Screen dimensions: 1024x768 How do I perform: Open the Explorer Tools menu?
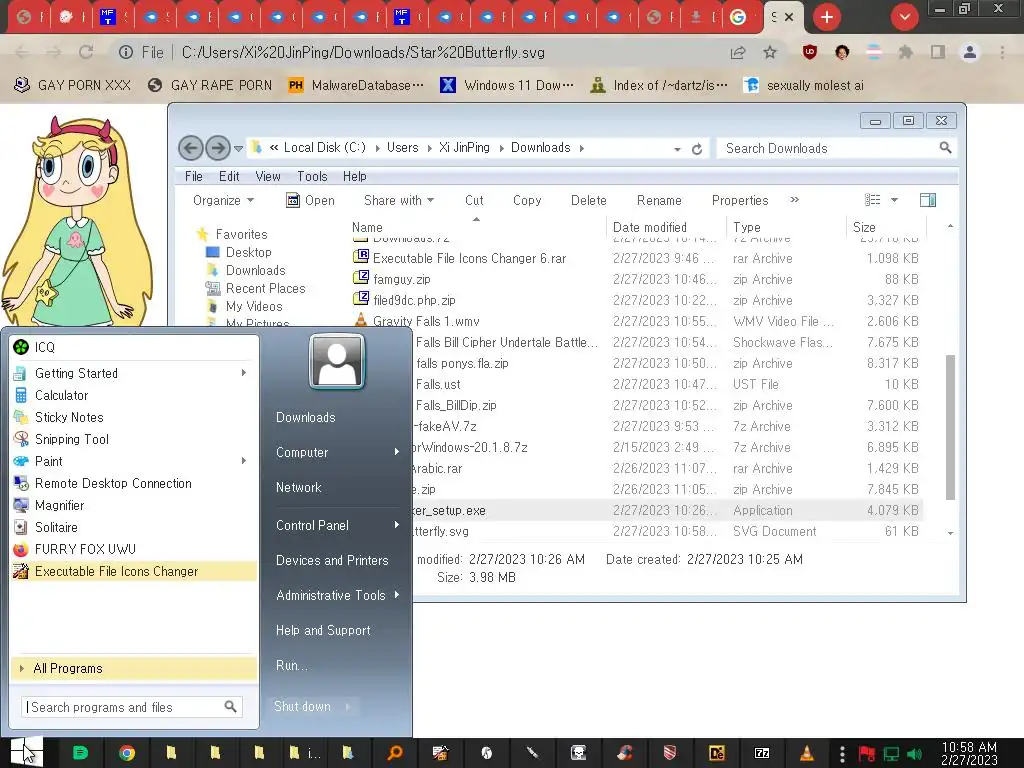[x=312, y=176]
